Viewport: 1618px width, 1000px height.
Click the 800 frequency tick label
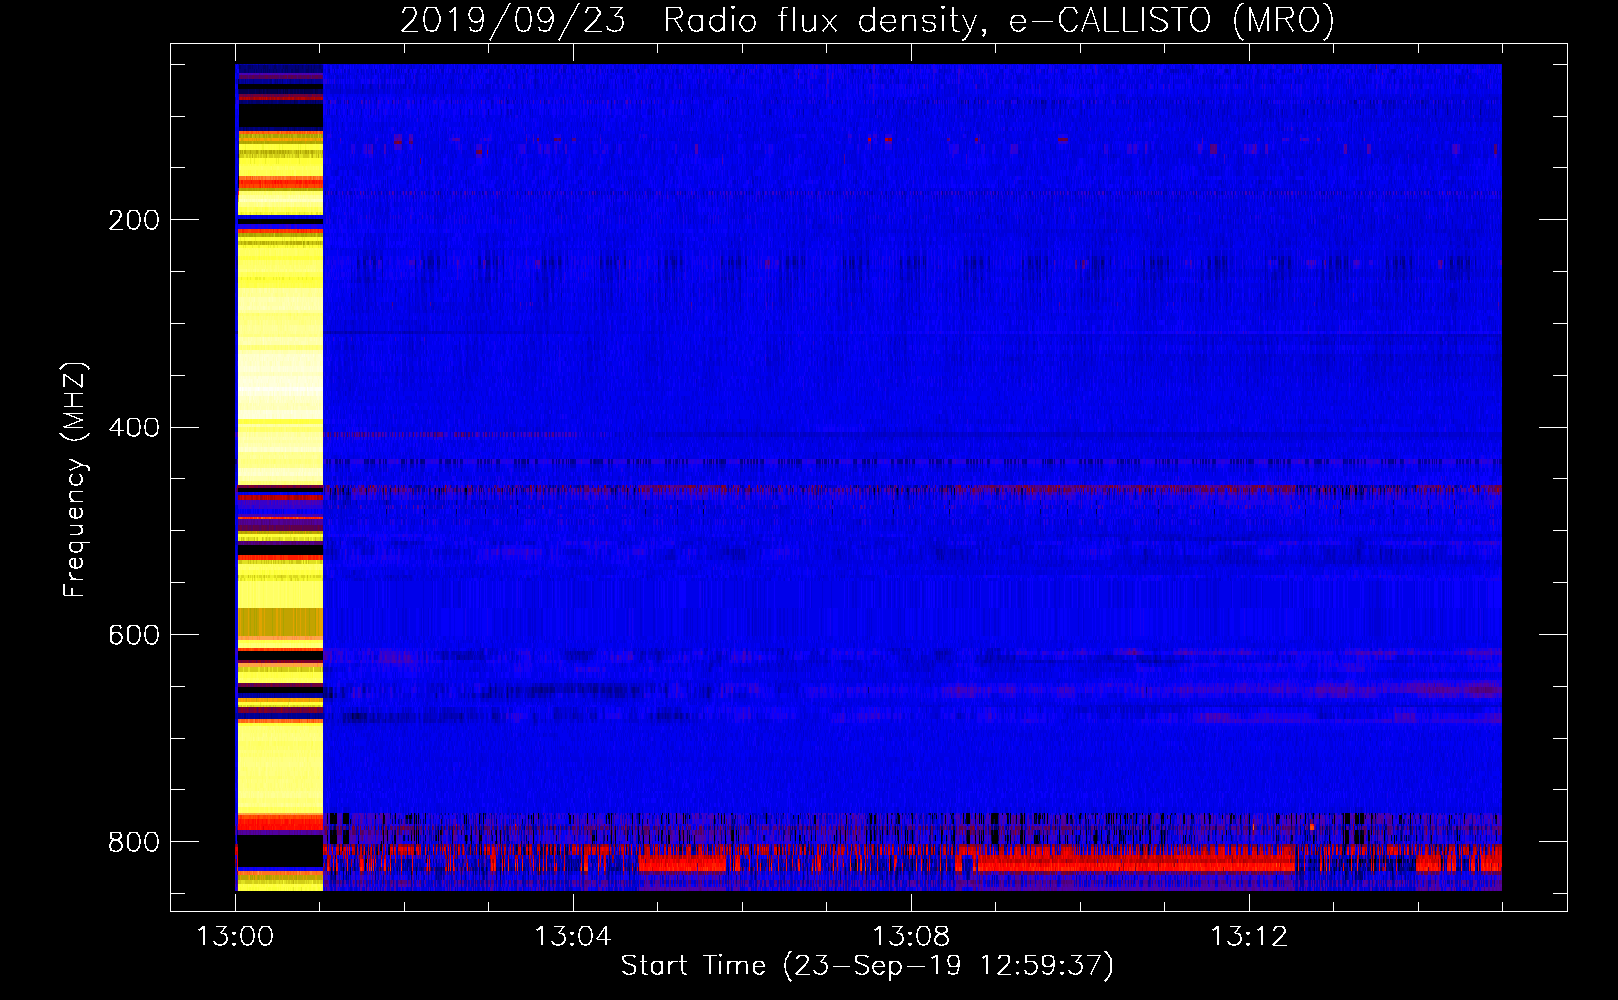click(134, 842)
